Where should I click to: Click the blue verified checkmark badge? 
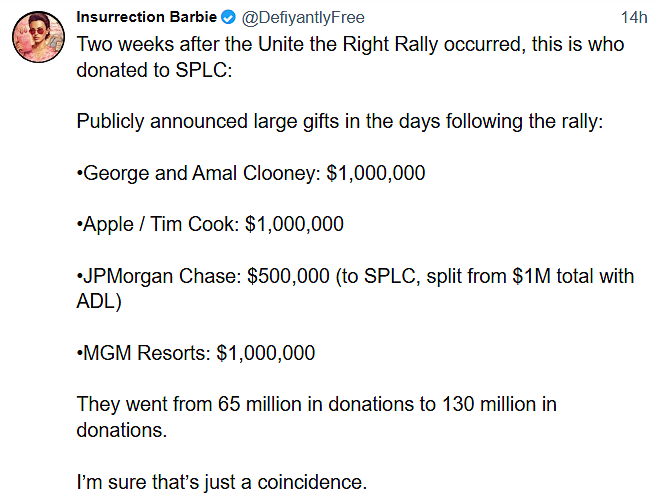coord(229,17)
